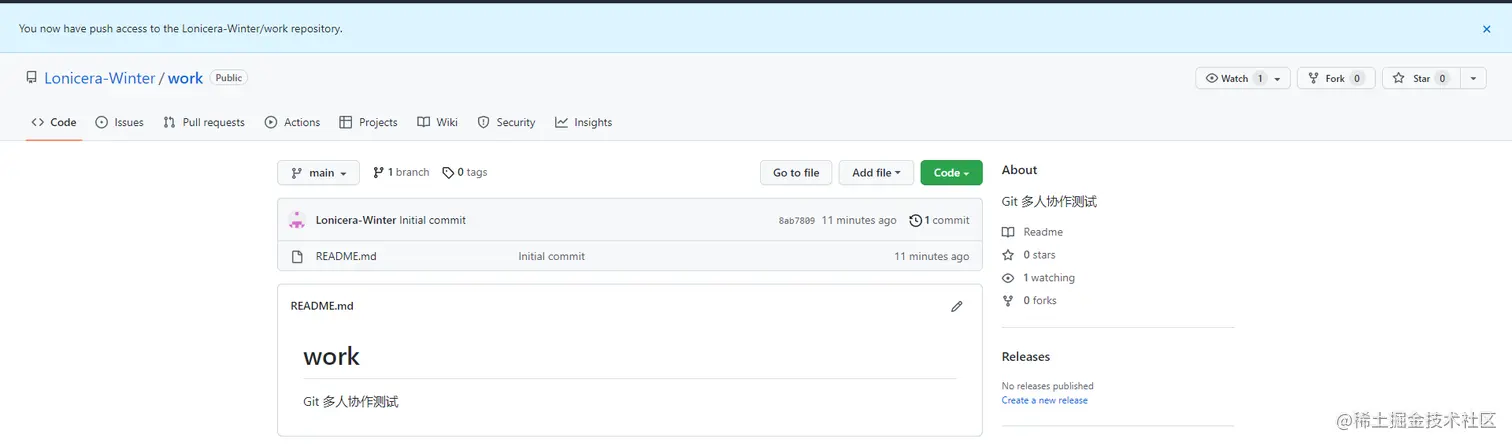Image resolution: width=1512 pixels, height=446 pixels.
Task: Click the Go to file button
Action: click(796, 173)
